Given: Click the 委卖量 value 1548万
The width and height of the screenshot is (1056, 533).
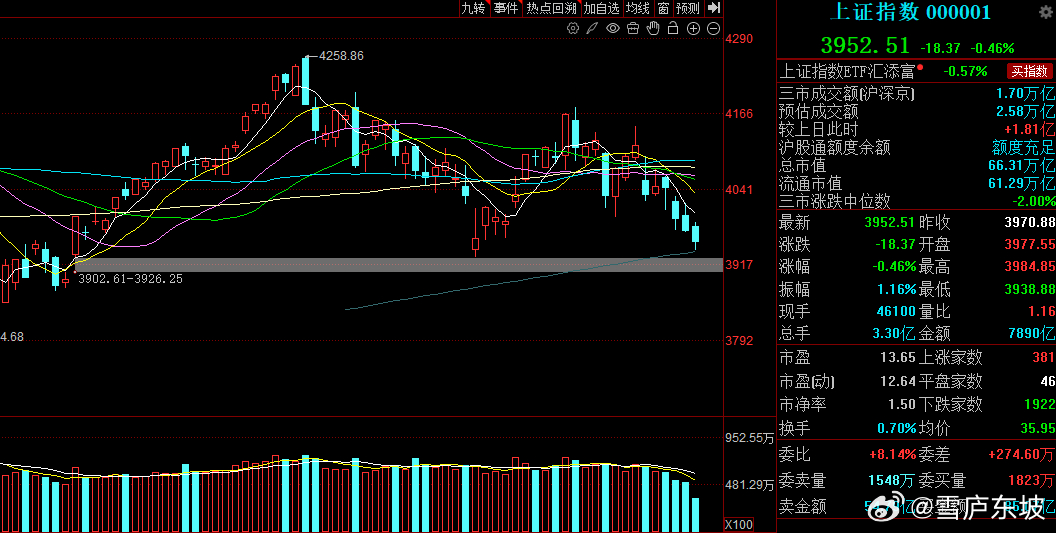Looking at the screenshot, I should coord(890,480).
